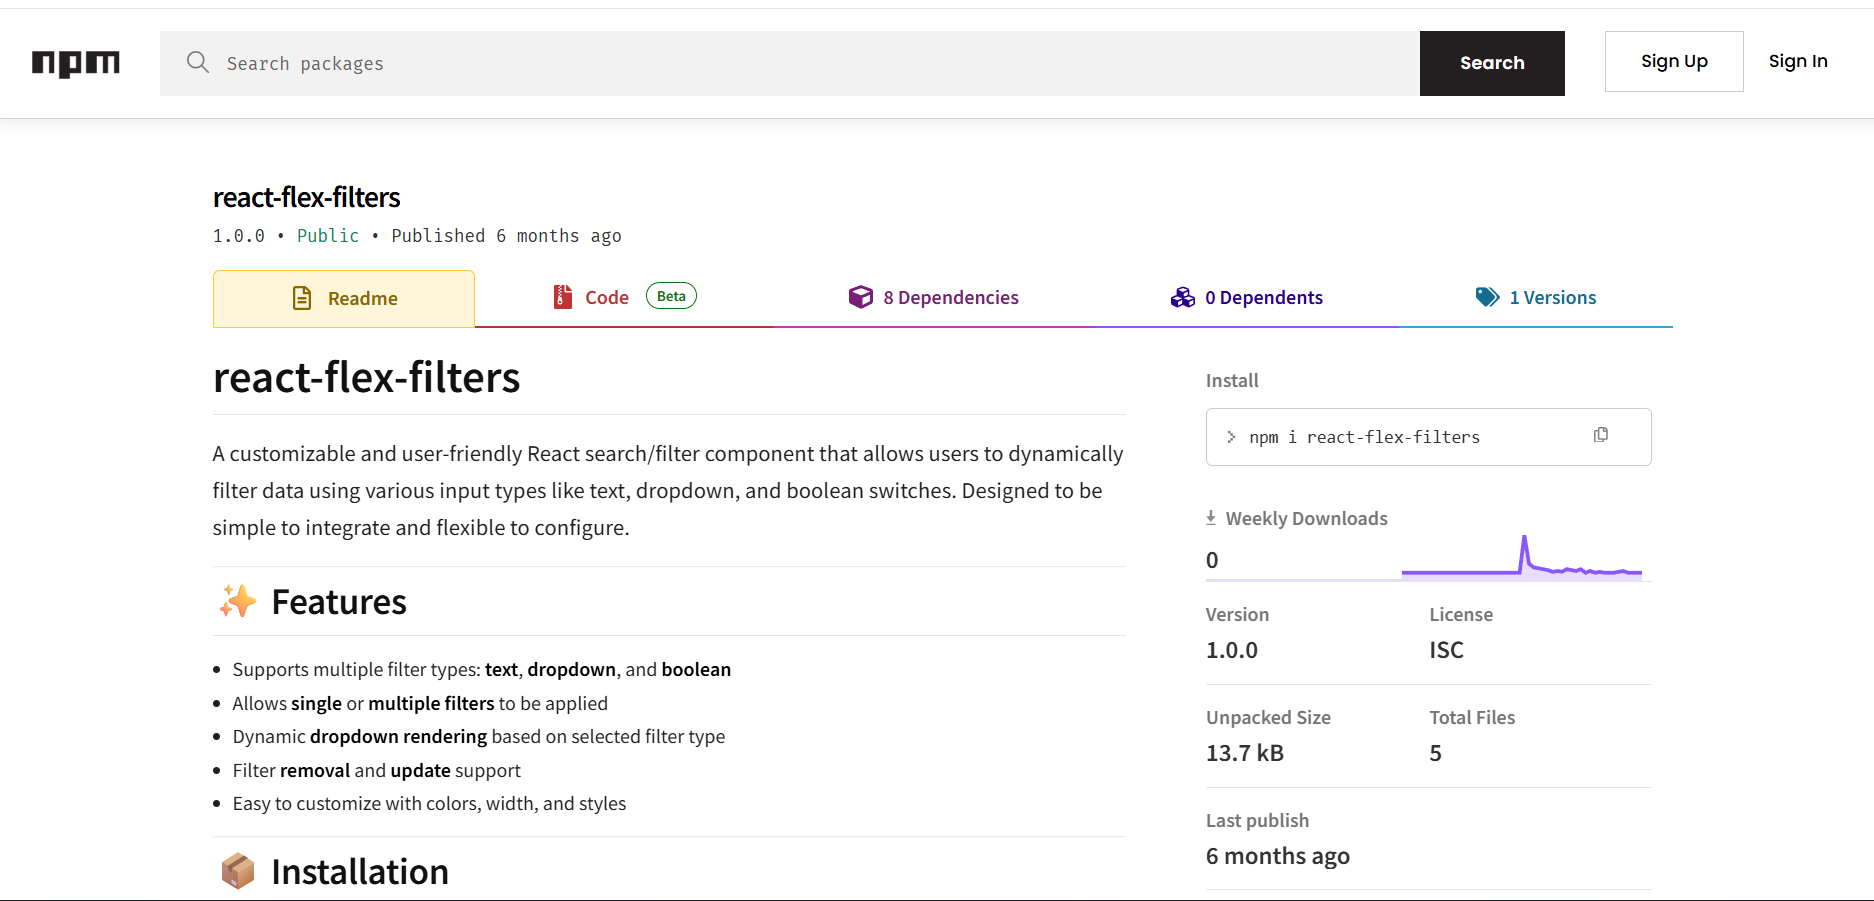
Task: Focus the Search packages input field
Action: (800, 64)
